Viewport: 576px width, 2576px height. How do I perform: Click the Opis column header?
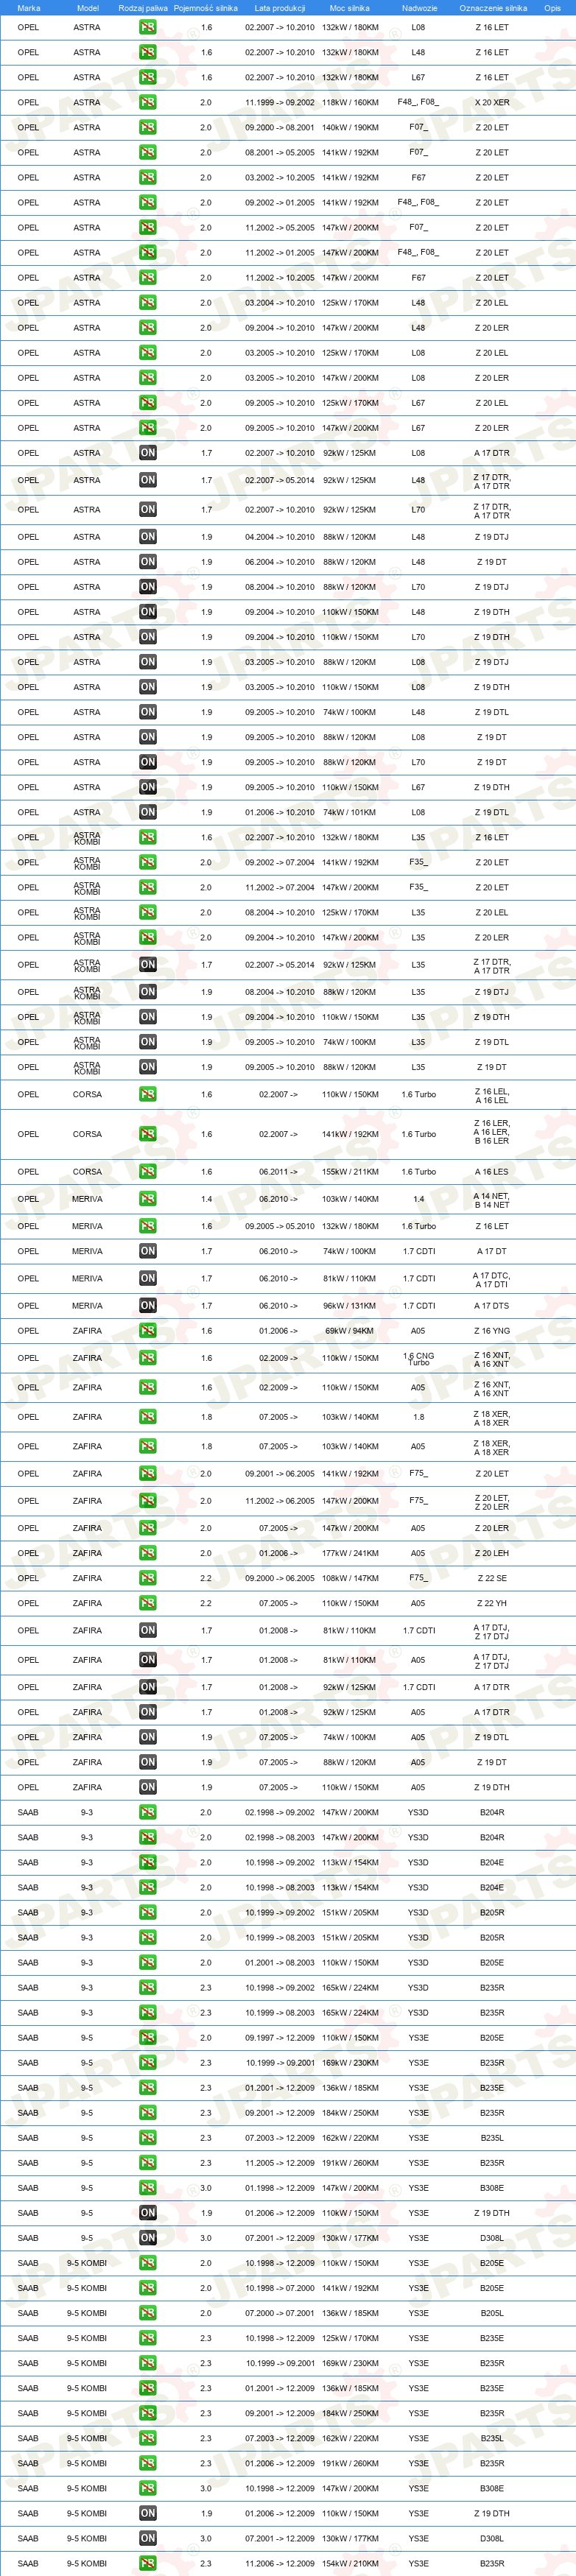click(x=552, y=8)
